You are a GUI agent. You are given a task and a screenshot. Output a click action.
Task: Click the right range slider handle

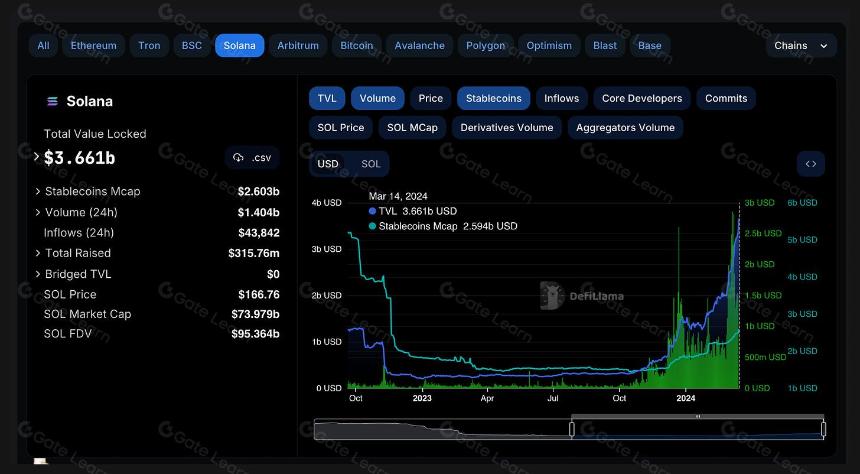[x=823, y=429]
